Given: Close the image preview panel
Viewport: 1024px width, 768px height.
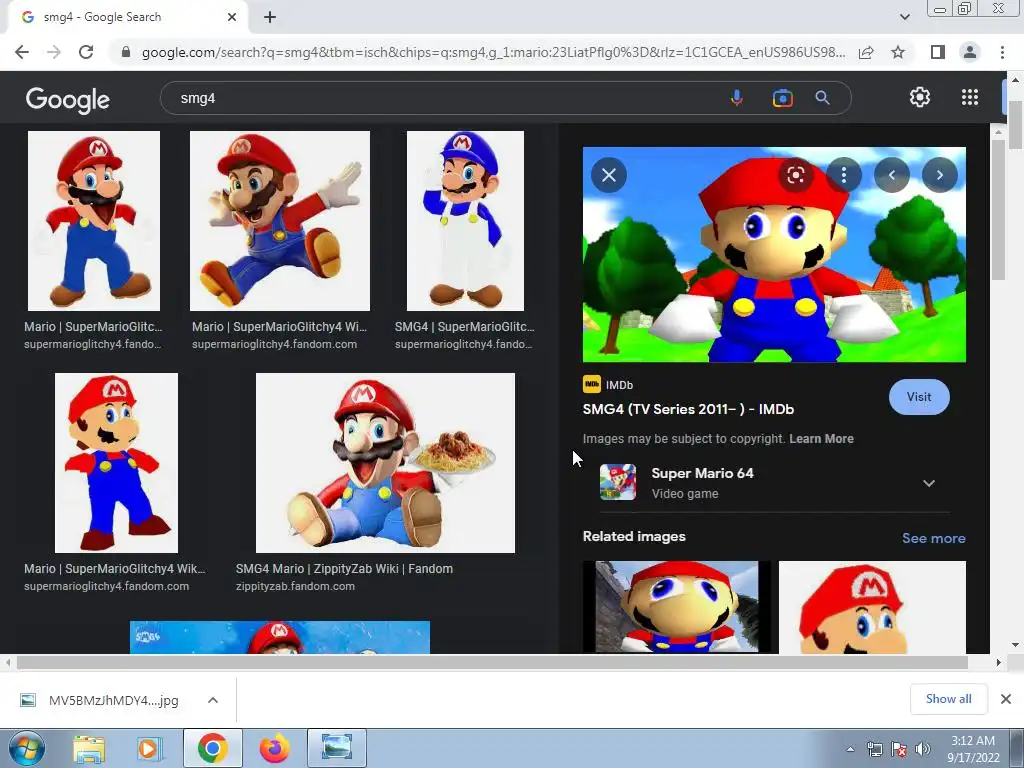Looking at the screenshot, I should (x=609, y=175).
